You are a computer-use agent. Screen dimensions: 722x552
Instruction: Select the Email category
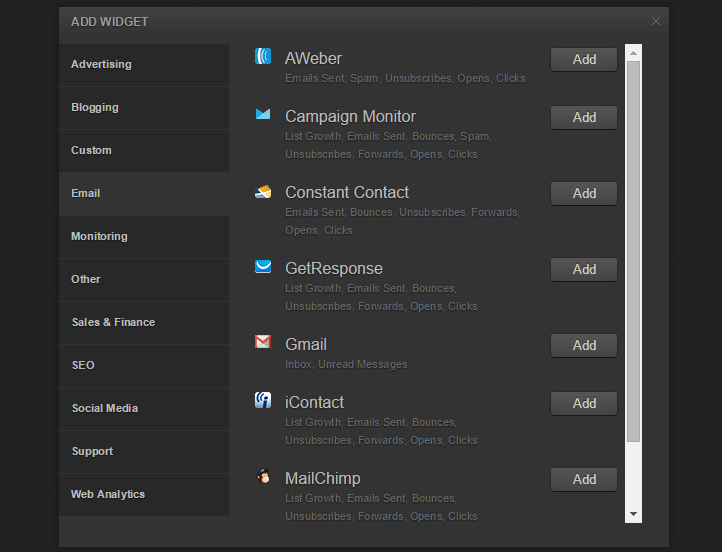tap(144, 193)
